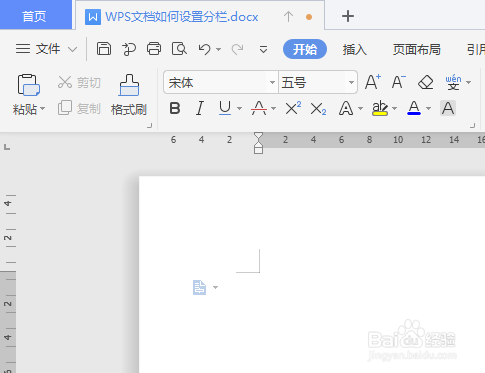Image resolution: width=485 pixels, height=373 pixels.
Task: Expand the font name dropdown arrow
Action: coord(272,82)
